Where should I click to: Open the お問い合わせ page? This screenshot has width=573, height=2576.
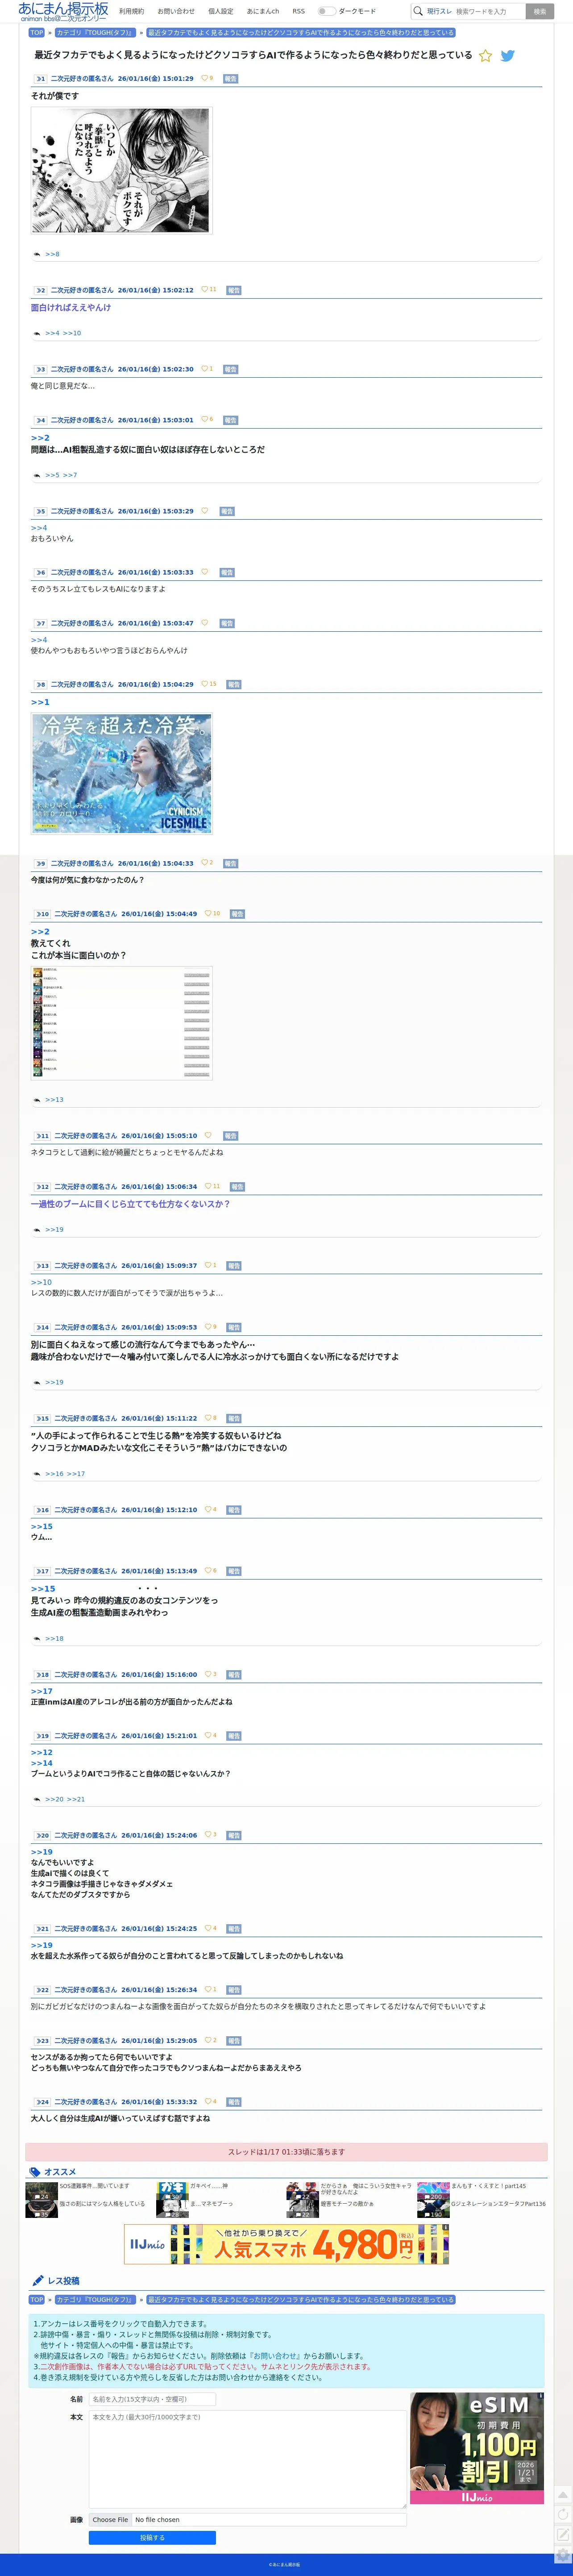pos(176,11)
